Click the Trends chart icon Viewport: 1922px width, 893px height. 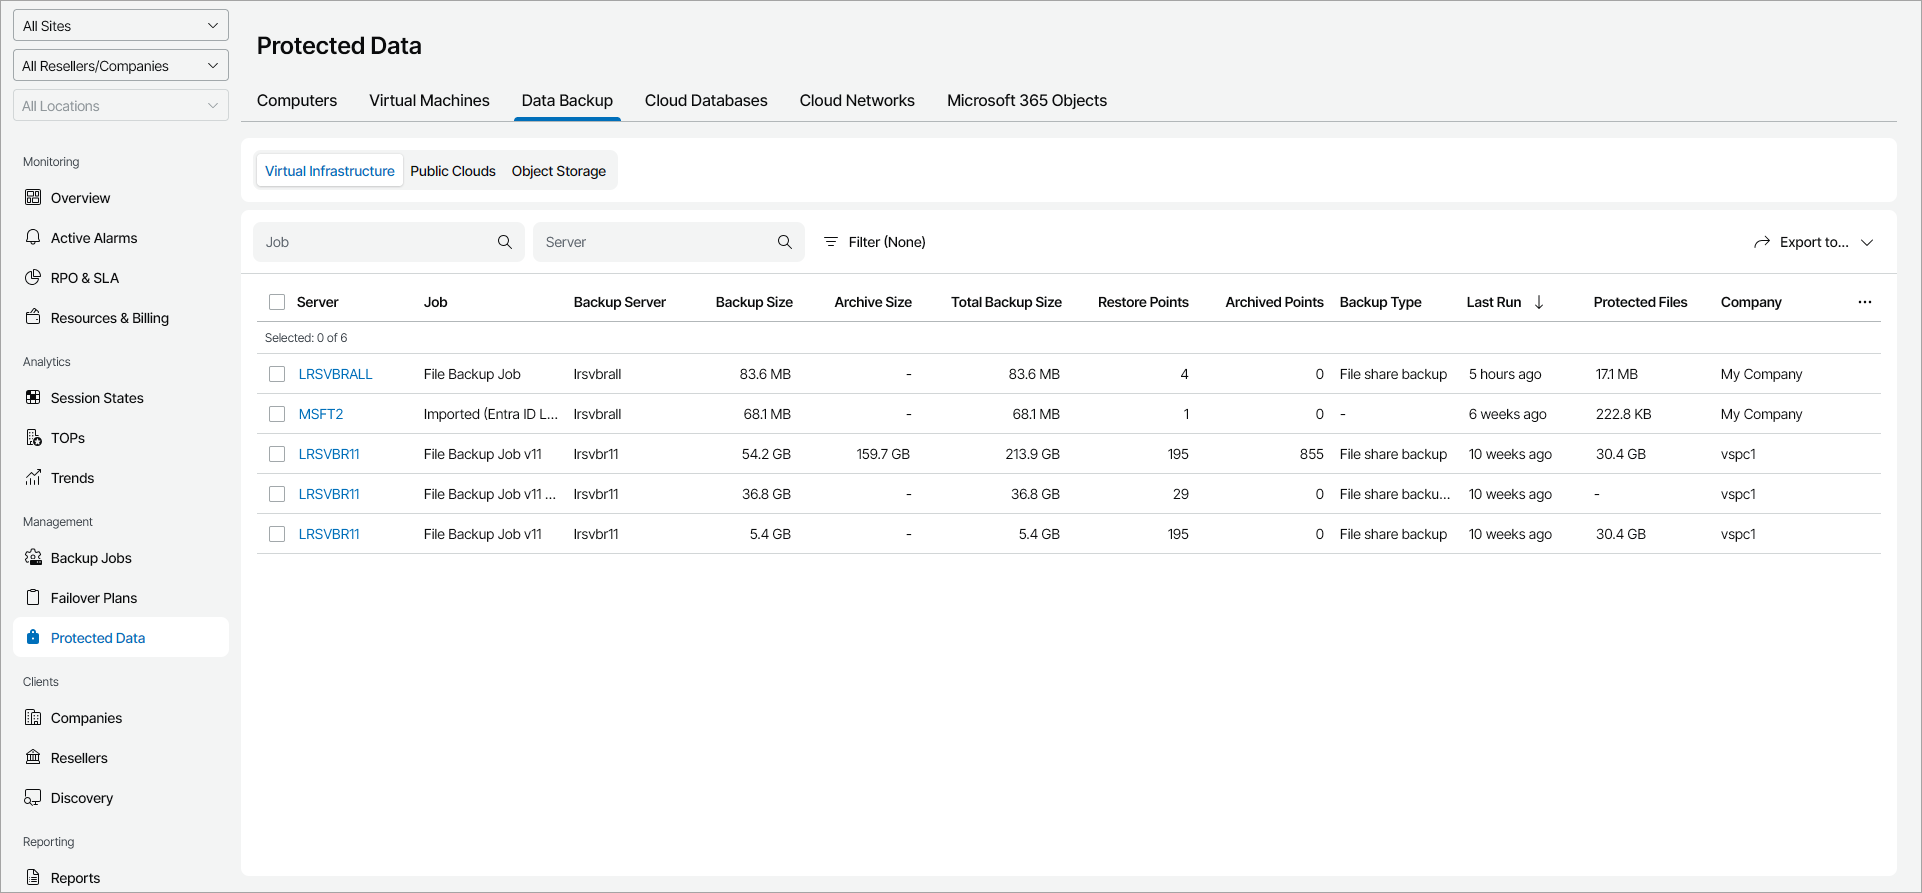click(33, 478)
